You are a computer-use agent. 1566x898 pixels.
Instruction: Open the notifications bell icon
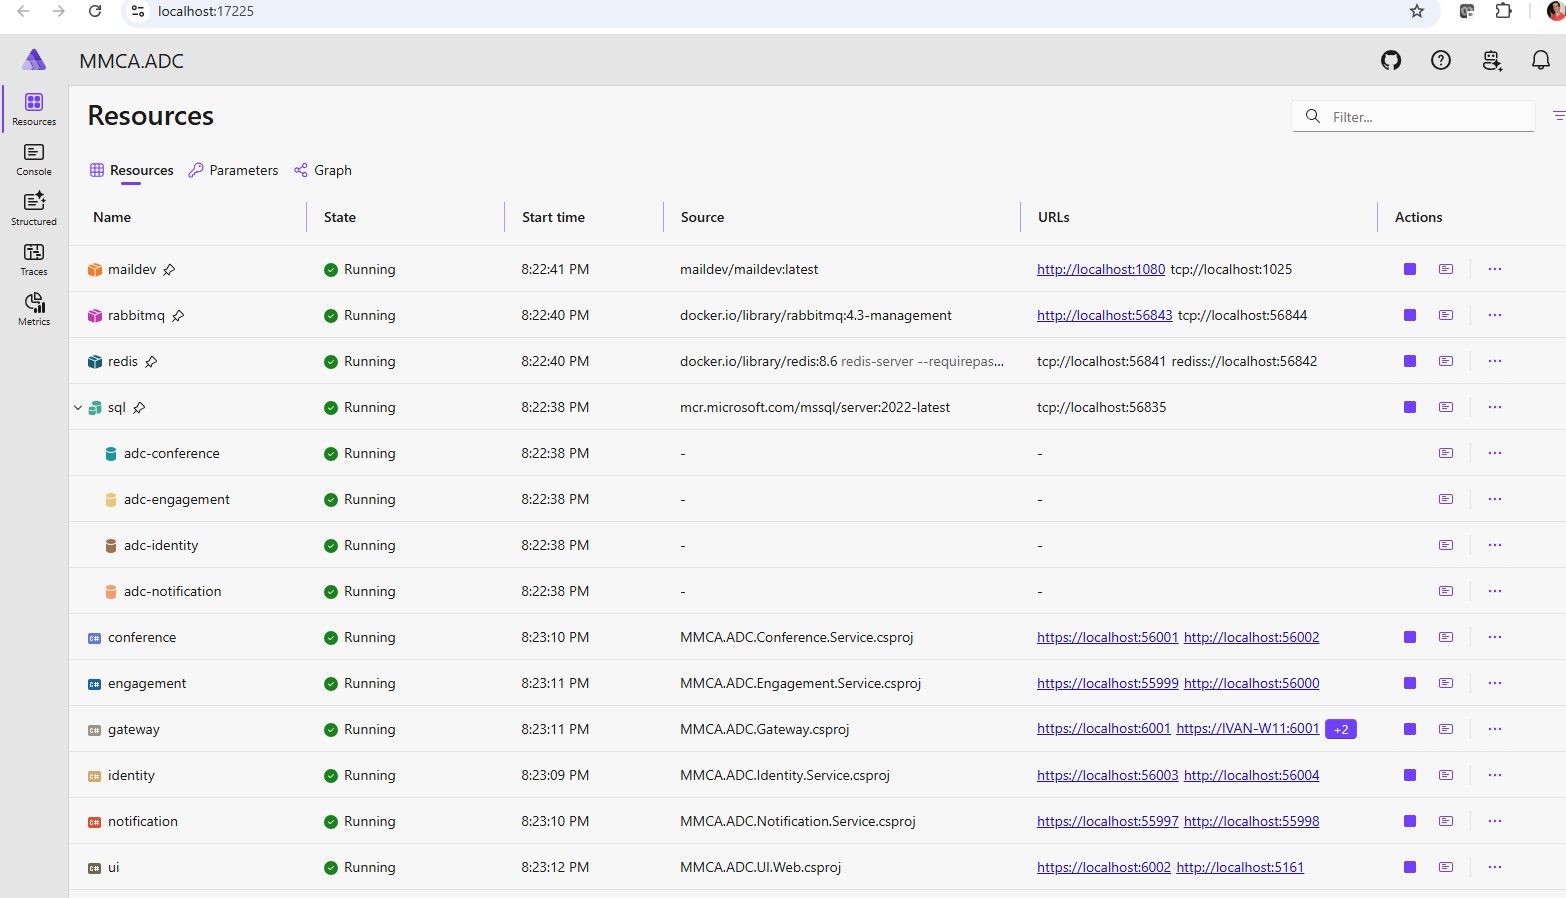pos(1541,61)
